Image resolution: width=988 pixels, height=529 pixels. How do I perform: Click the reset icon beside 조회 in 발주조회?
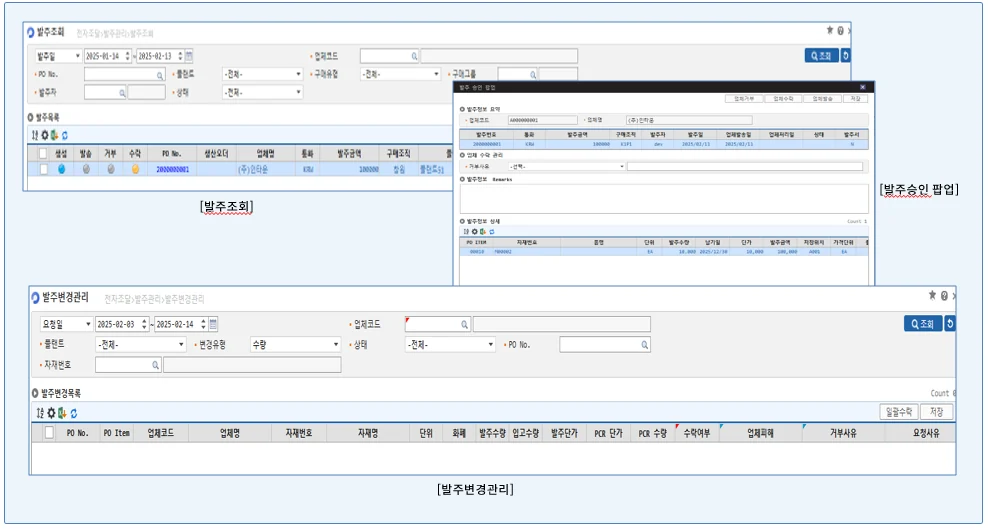[846, 55]
